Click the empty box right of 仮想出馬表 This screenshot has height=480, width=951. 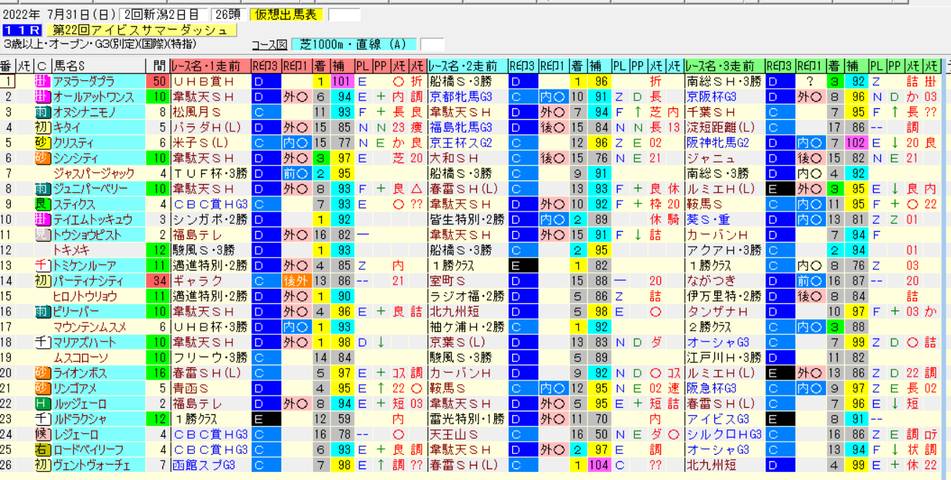[x=344, y=15]
